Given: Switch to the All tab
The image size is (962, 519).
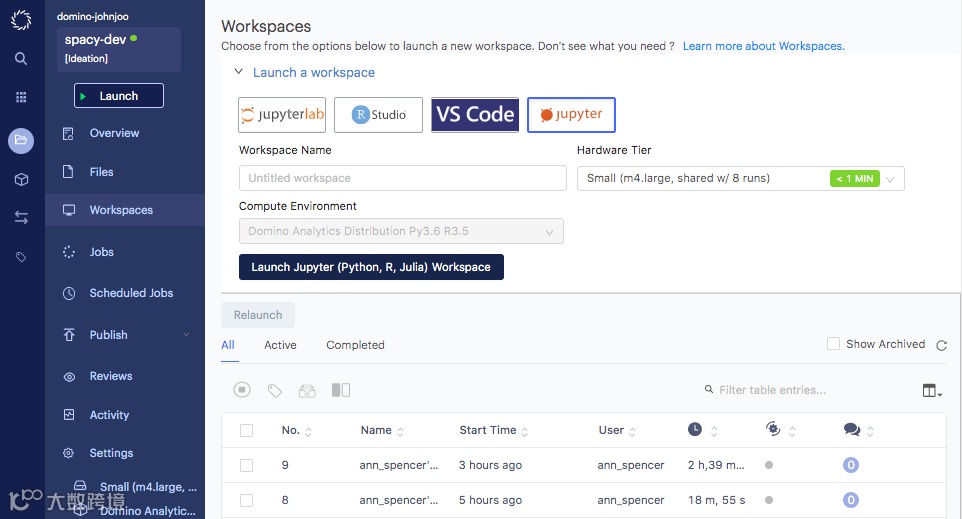Looking at the screenshot, I should 228,345.
